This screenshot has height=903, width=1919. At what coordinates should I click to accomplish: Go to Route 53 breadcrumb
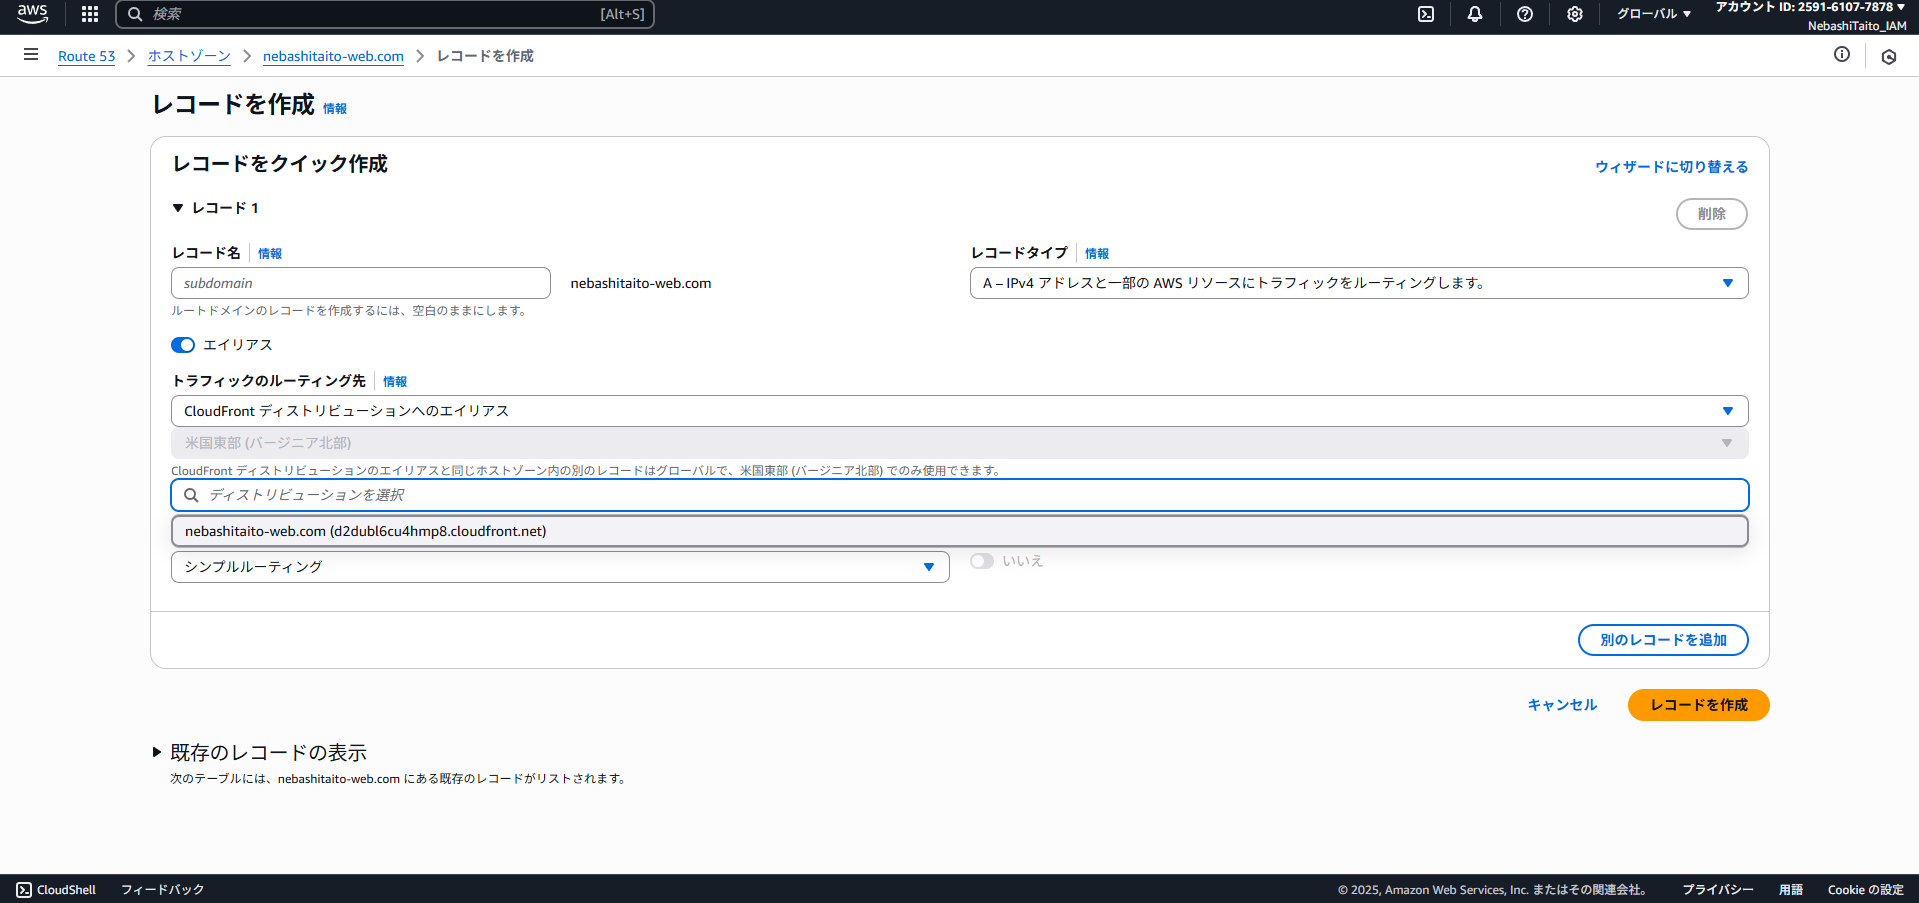point(86,56)
